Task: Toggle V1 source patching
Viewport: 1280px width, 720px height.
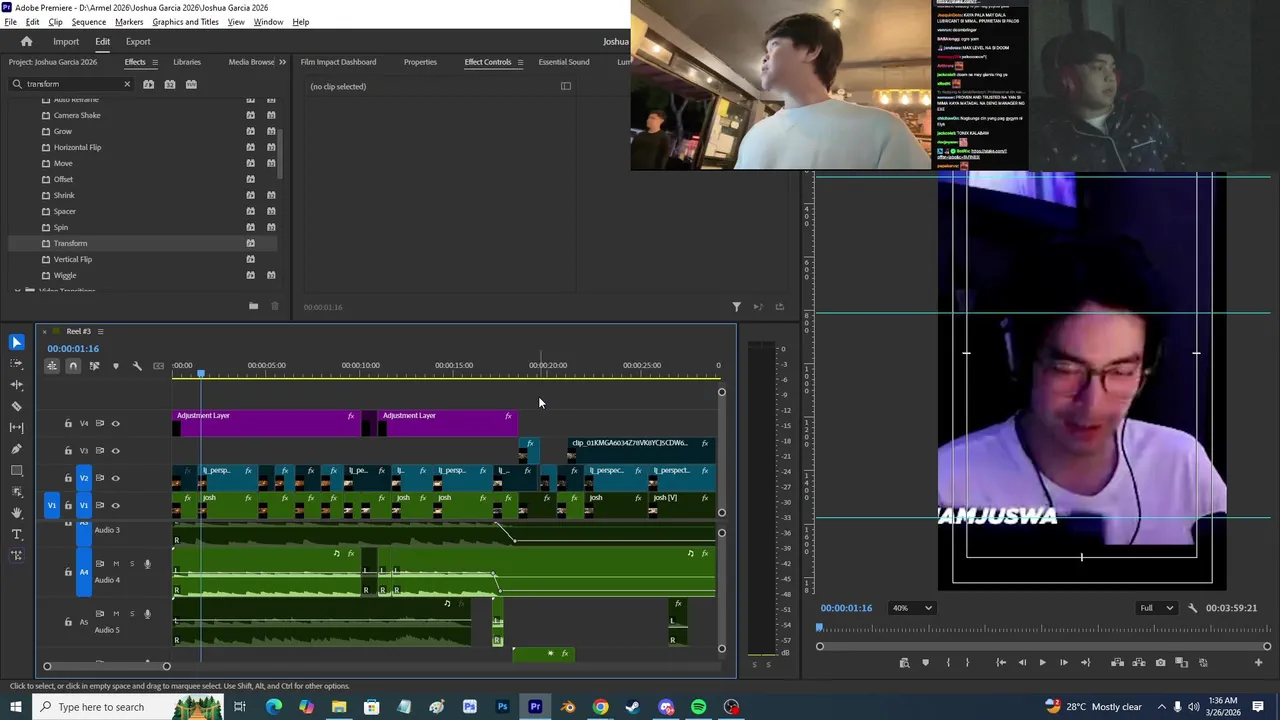Action: tap(52, 505)
